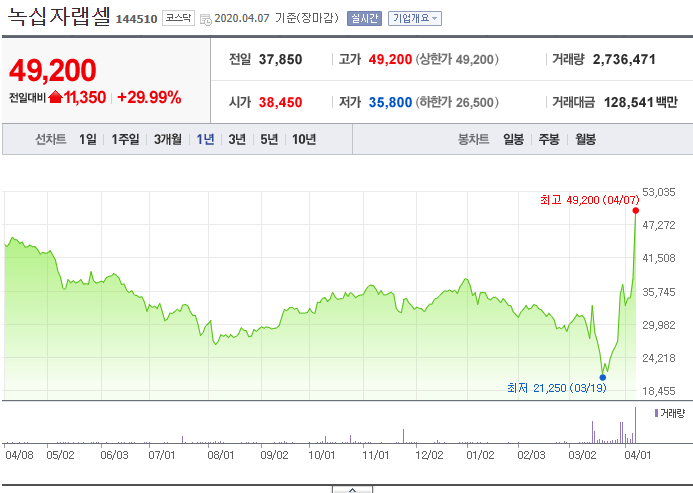Click the 하한가 26,500 text
Image resolution: width=693 pixels, height=493 pixels.
pyautogui.click(x=457, y=103)
